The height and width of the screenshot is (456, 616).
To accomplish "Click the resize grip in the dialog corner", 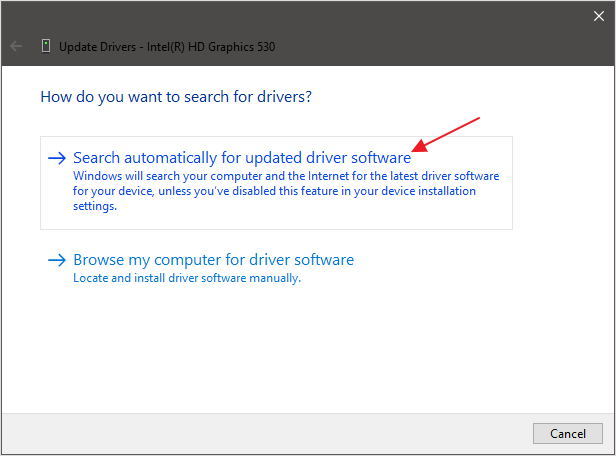I will click(609, 449).
